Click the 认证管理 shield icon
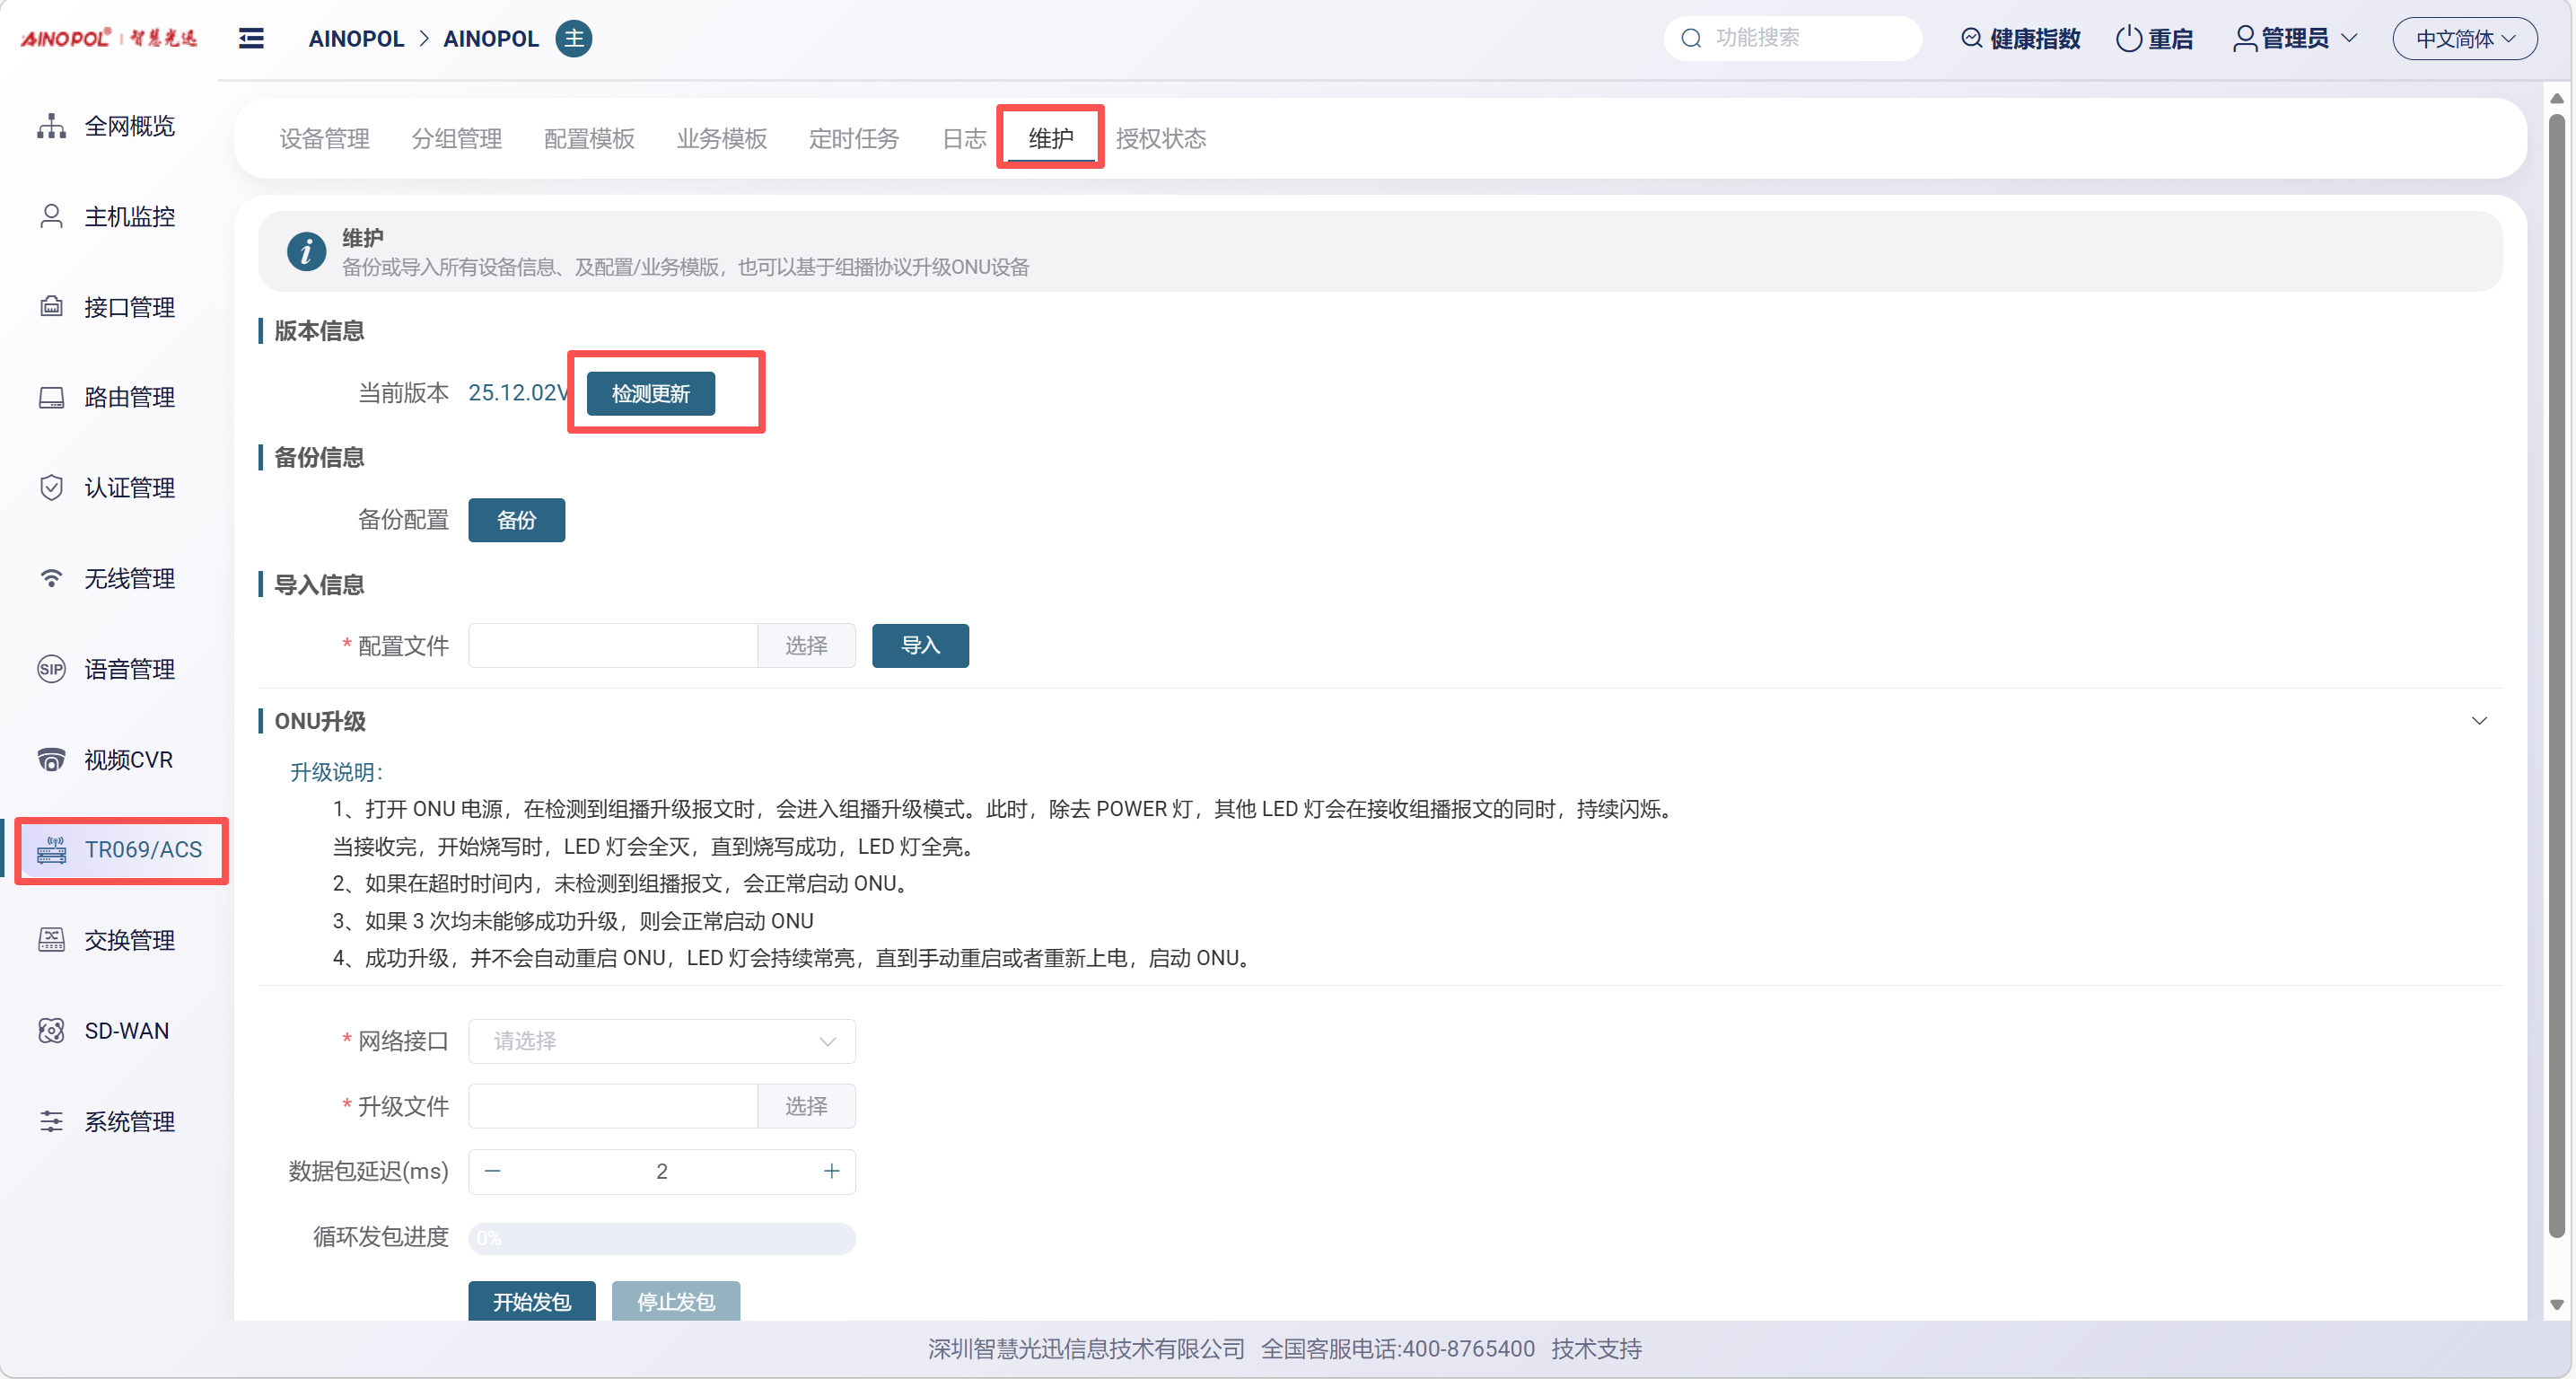The width and height of the screenshot is (2576, 1379). point(51,488)
